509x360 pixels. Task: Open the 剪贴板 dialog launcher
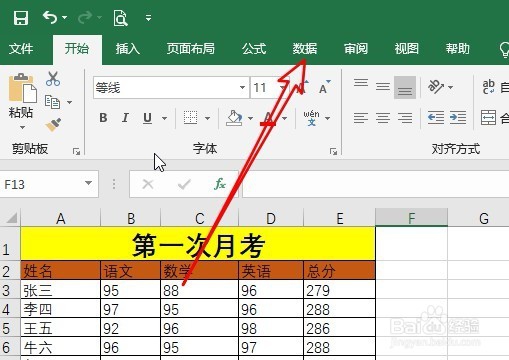(x=76, y=152)
